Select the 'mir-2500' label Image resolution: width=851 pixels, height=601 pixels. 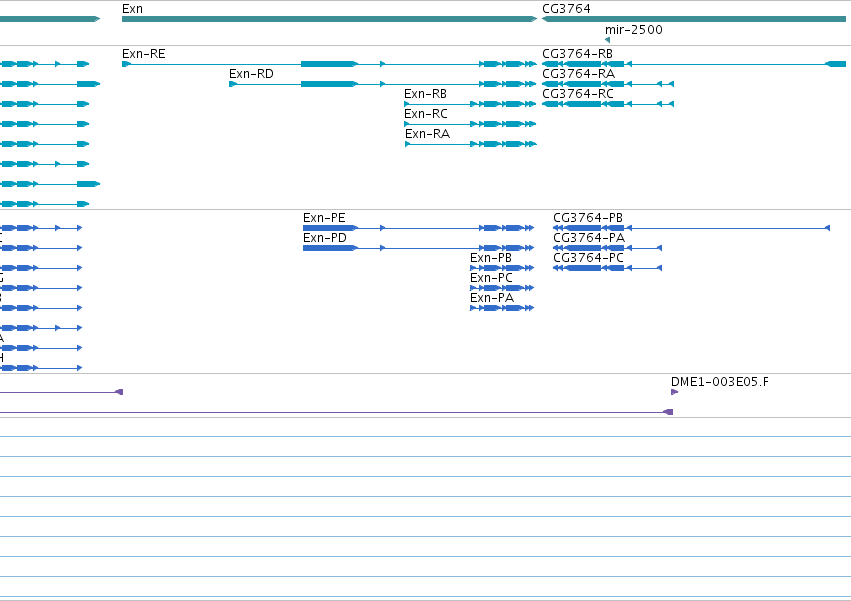pyautogui.click(x=633, y=30)
